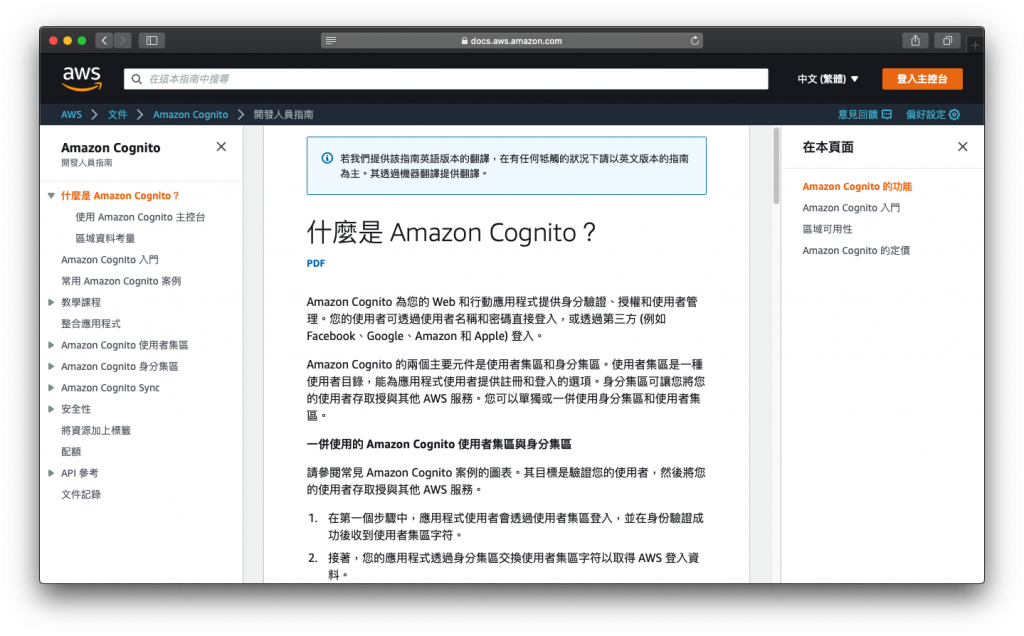
Task: Expand the 教學課程 section
Action: pos(51,302)
